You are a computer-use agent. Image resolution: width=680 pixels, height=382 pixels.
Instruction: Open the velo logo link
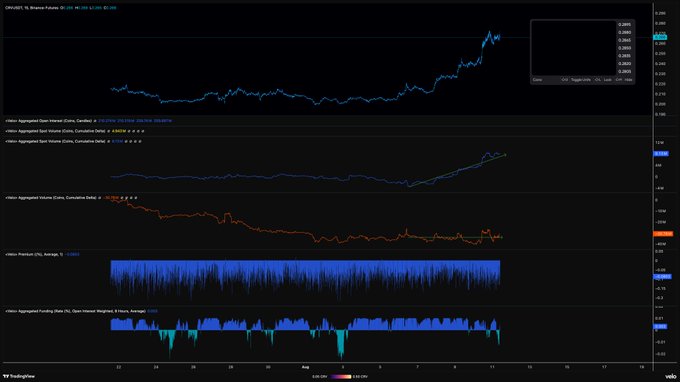[670, 376]
